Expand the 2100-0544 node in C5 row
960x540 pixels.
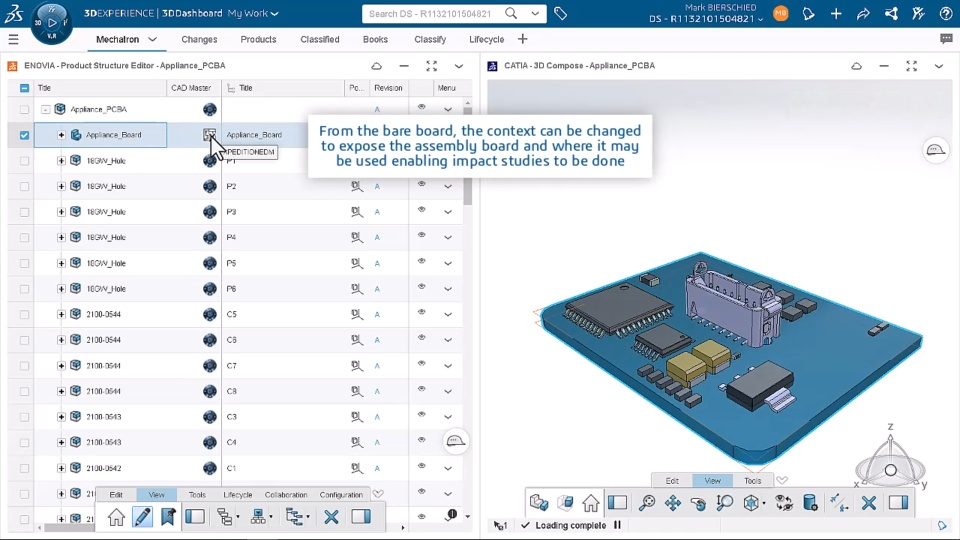[x=61, y=314]
